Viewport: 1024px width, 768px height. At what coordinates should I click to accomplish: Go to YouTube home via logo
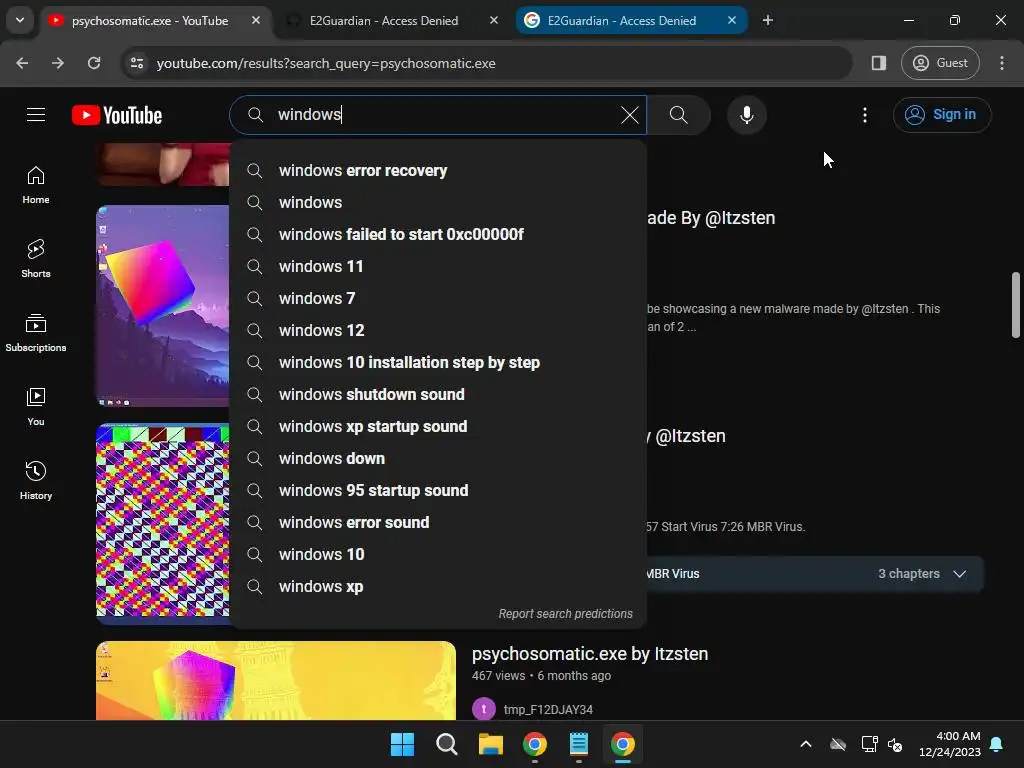click(x=117, y=115)
